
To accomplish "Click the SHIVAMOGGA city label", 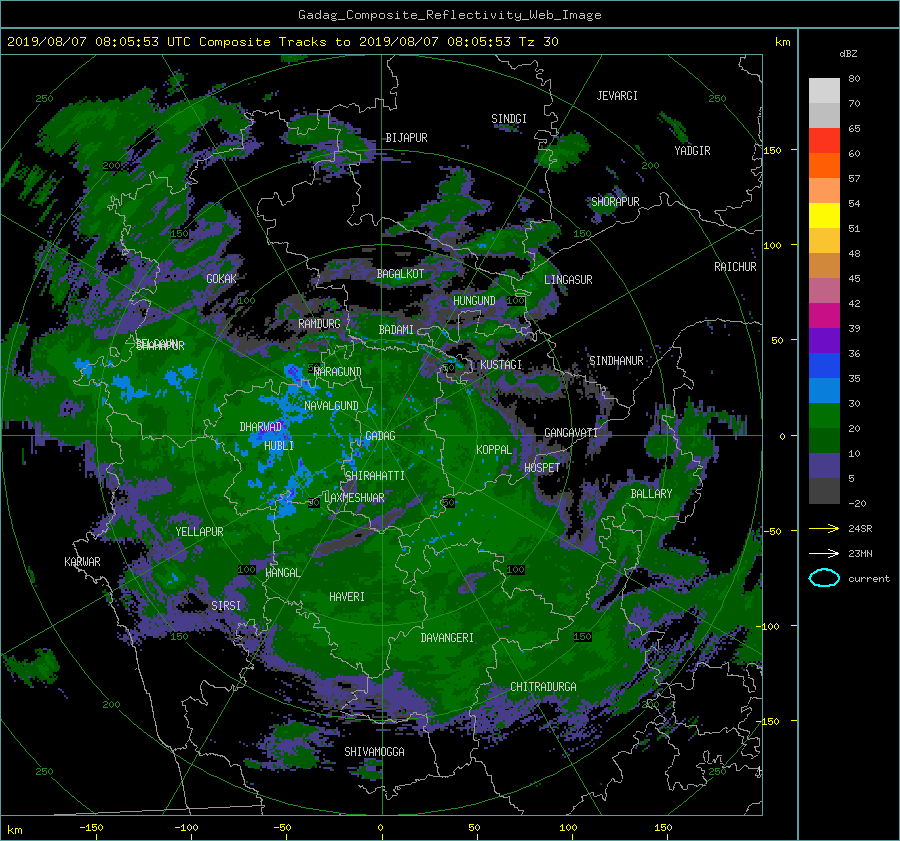I will click(374, 752).
